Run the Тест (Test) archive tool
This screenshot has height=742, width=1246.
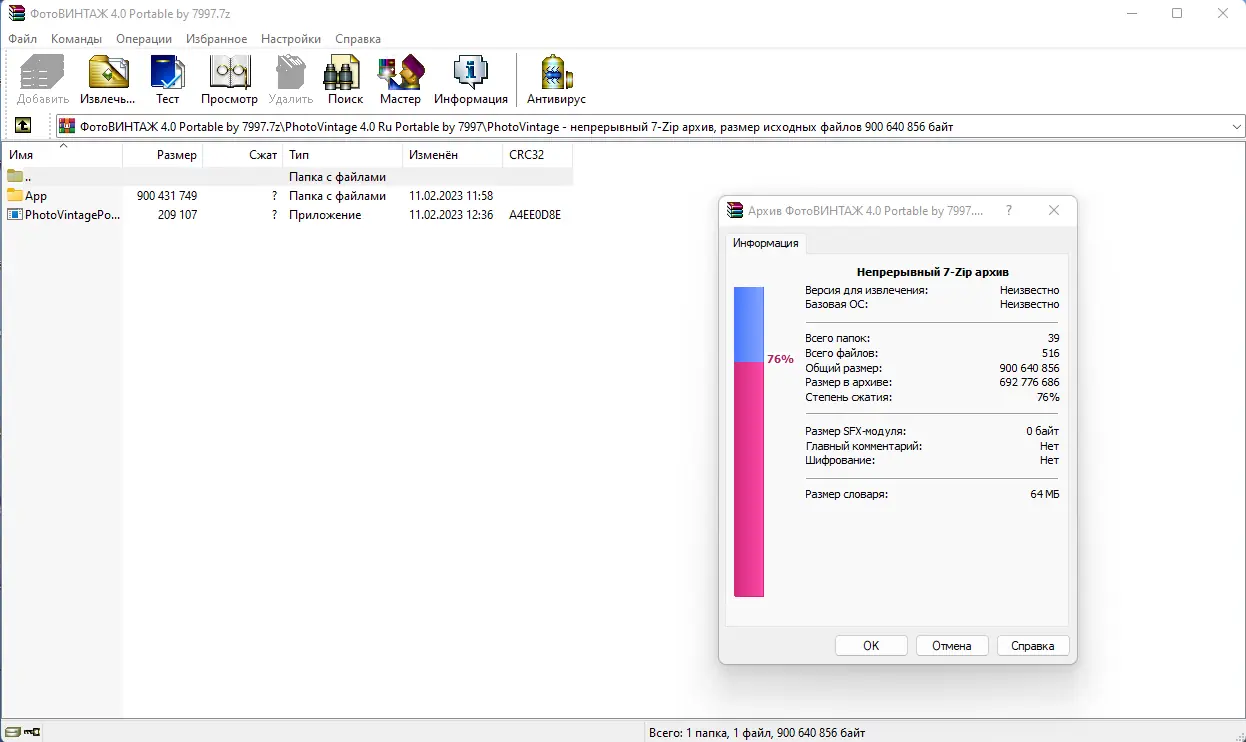pyautogui.click(x=167, y=72)
